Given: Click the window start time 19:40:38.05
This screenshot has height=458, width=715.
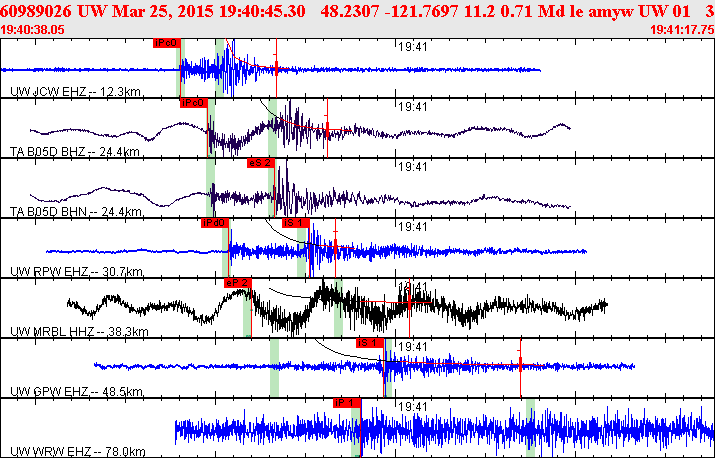Looking at the screenshot, I should 32,30.
